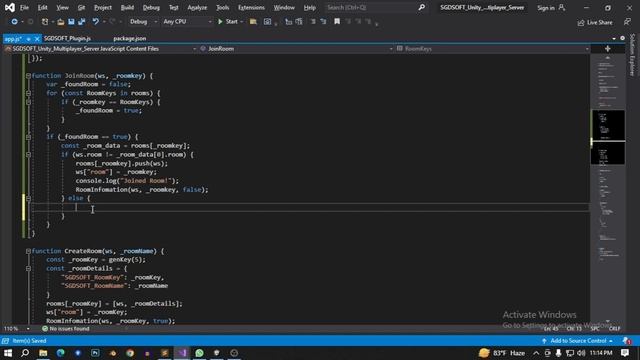Image resolution: width=640 pixels, height=360 pixels.
Task: Open the Debug menu
Action: point(151,7)
